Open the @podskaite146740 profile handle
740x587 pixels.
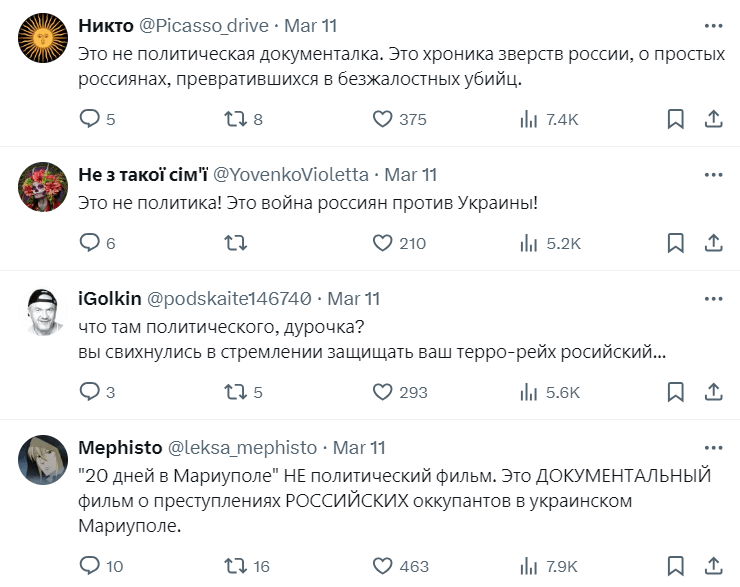click(x=229, y=298)
